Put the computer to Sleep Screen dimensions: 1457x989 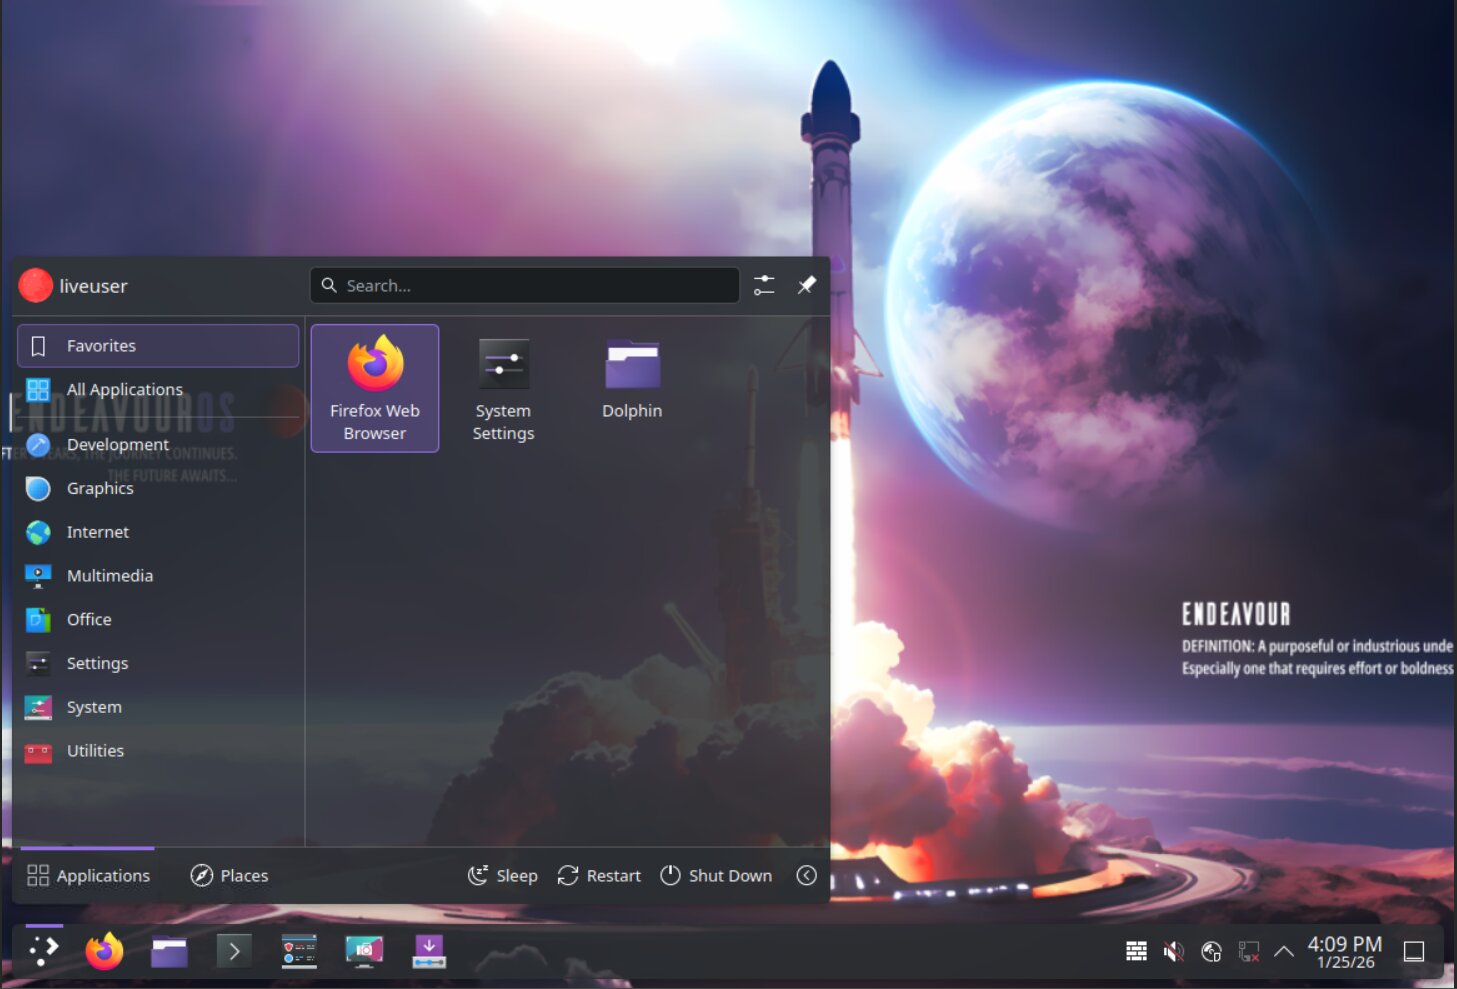502,875
